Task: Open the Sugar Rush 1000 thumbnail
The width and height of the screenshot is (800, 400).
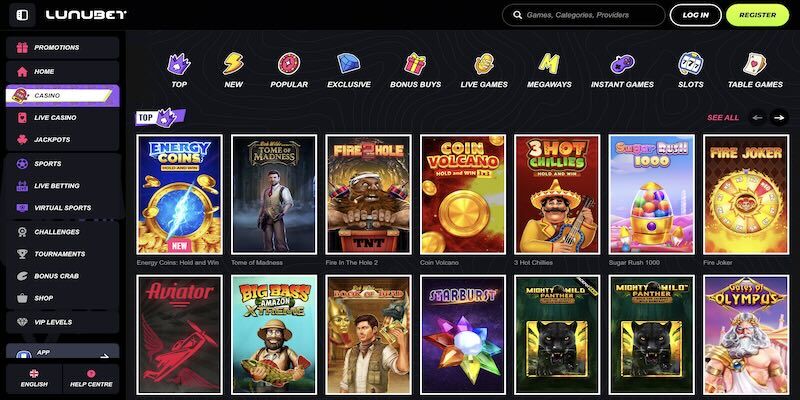Action: click(652, 194)
